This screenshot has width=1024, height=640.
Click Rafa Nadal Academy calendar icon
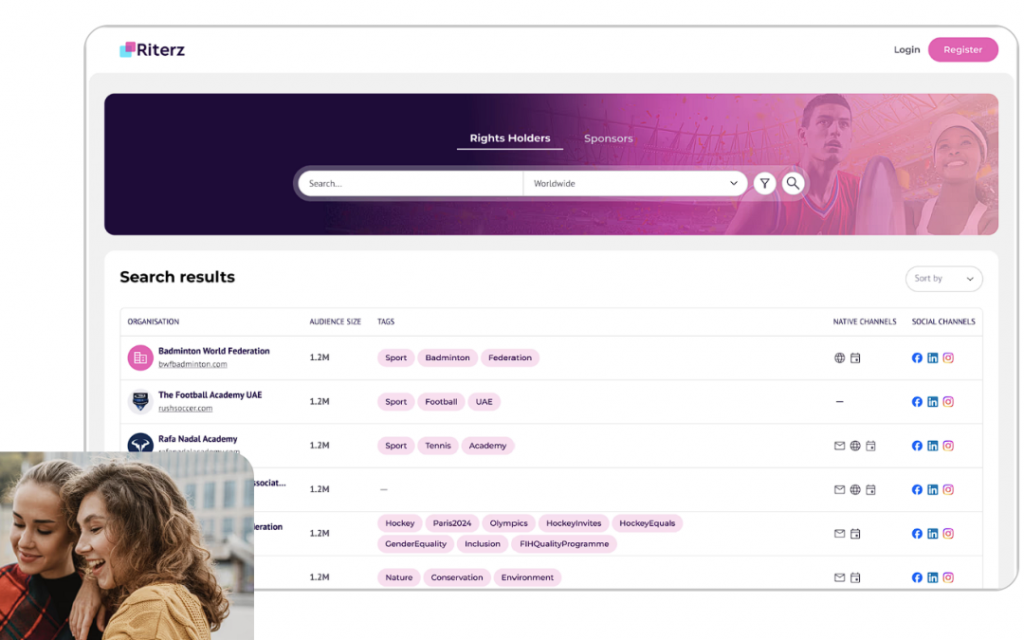tap(871, 446)
